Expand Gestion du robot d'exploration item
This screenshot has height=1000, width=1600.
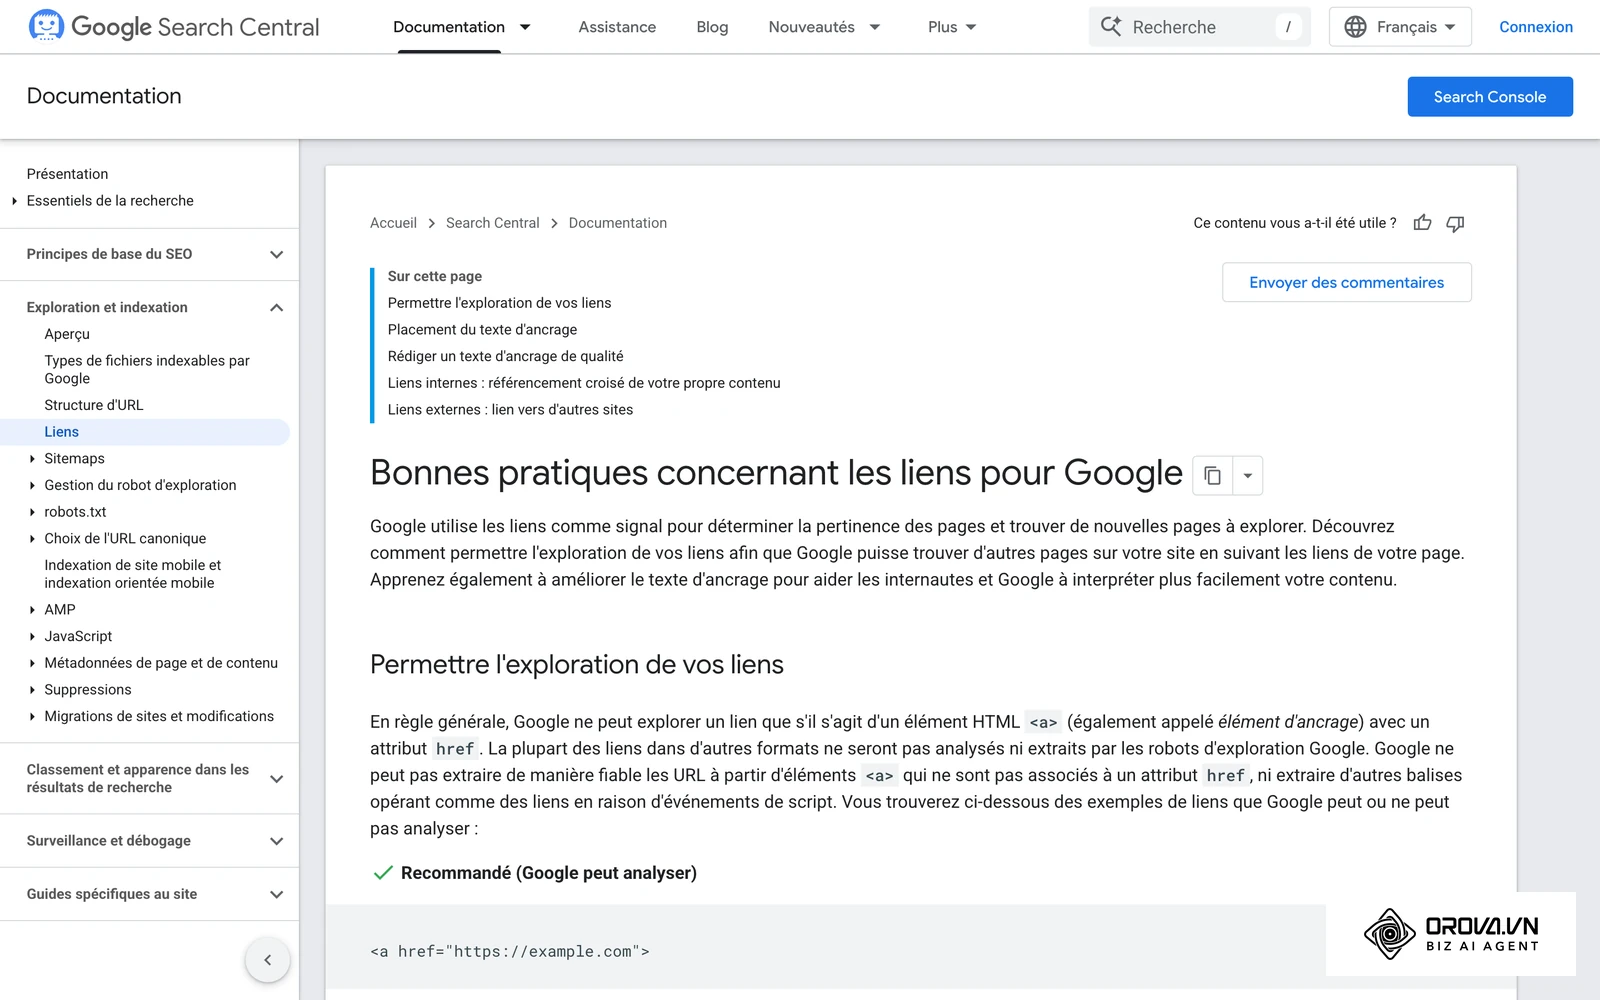(x=33, y=485)
